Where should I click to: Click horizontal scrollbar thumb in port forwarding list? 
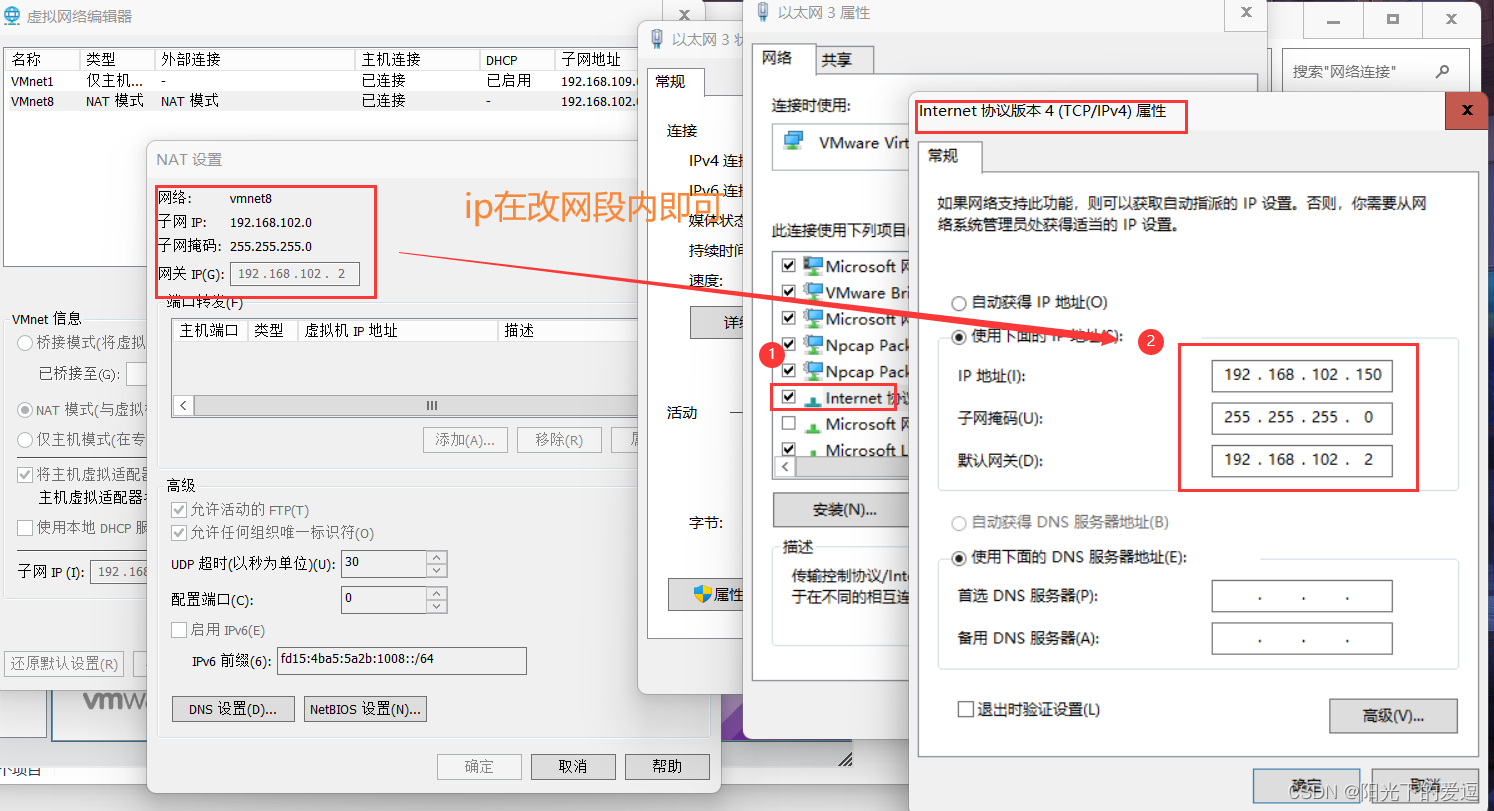(432, 406)
